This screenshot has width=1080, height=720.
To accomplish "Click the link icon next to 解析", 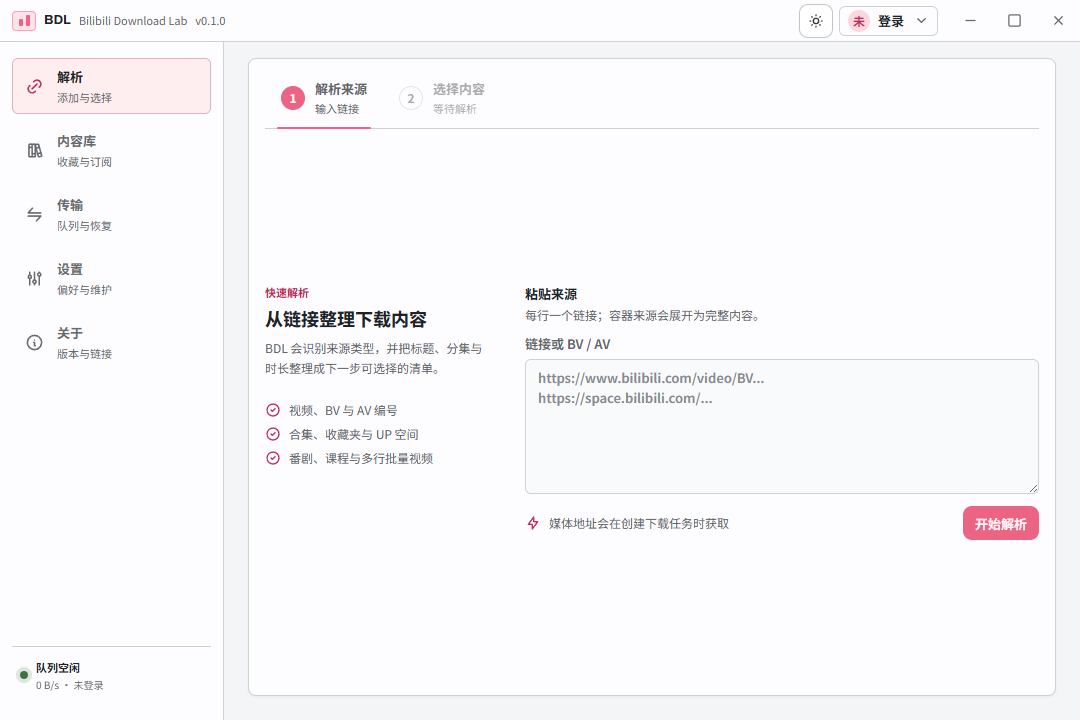I will 34,87.
